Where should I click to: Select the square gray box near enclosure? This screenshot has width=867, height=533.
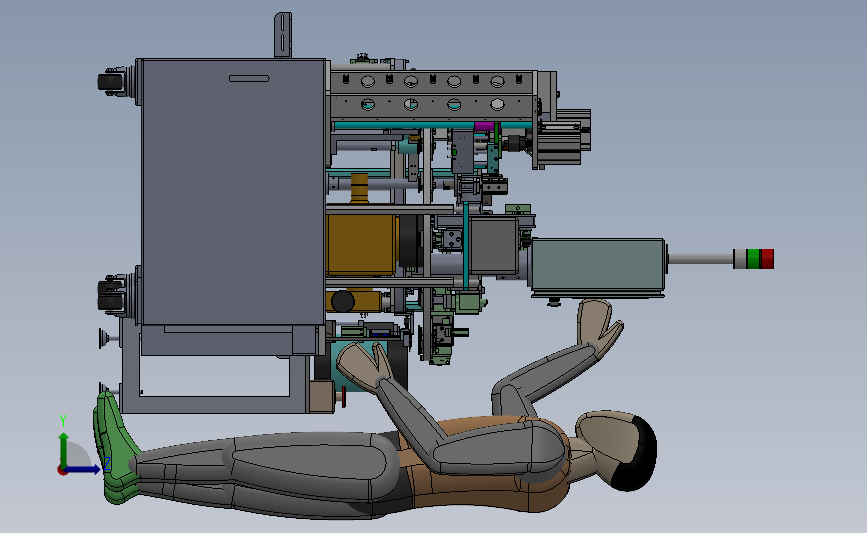point(494,245)
